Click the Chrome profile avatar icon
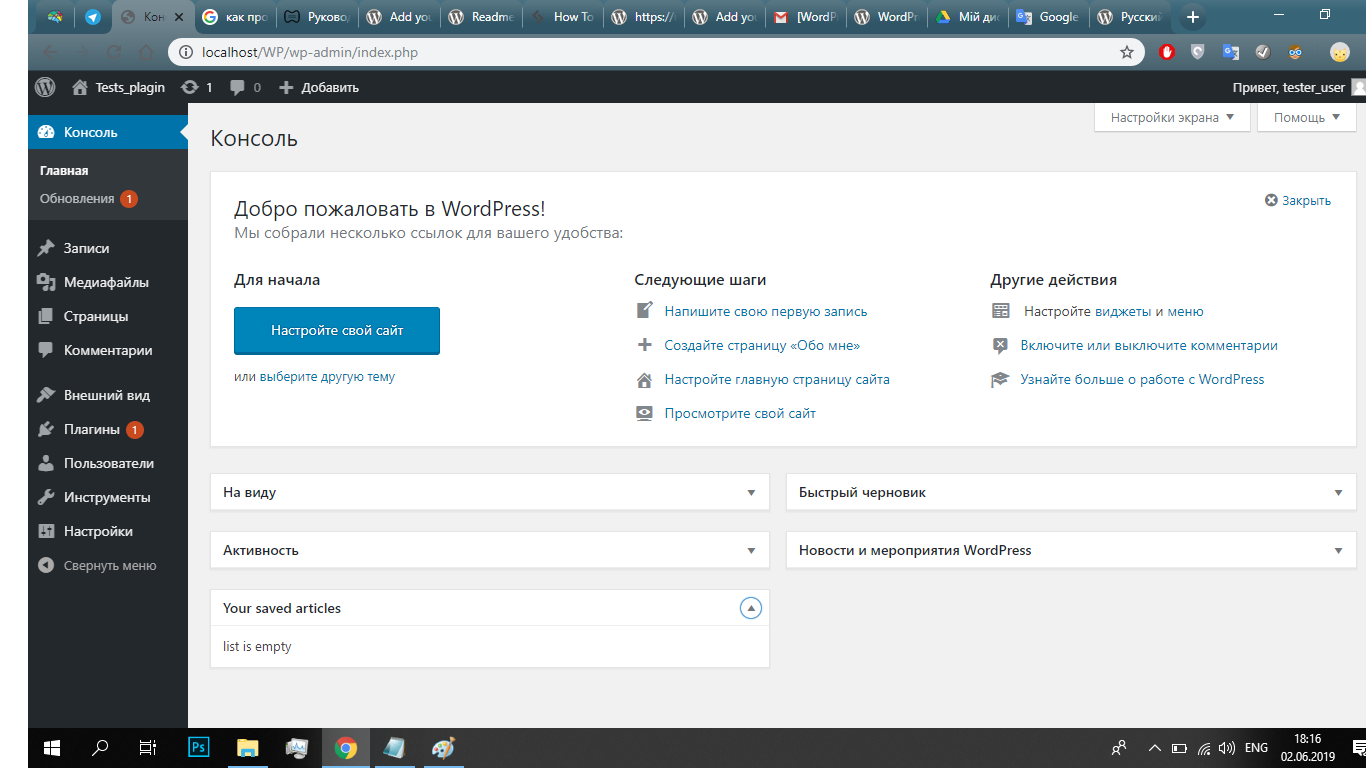Viewport: 1366px width, 768px height. pos(1339,52)
